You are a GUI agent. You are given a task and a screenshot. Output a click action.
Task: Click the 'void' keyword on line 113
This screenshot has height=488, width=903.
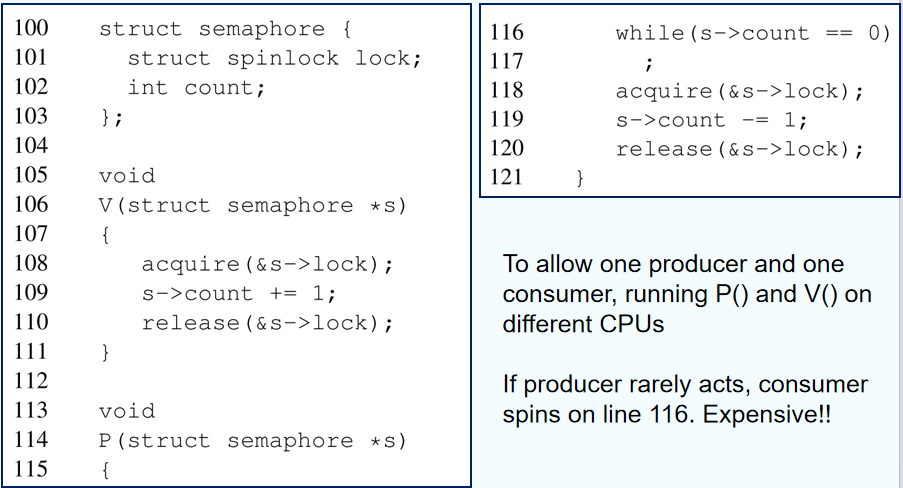127,411
